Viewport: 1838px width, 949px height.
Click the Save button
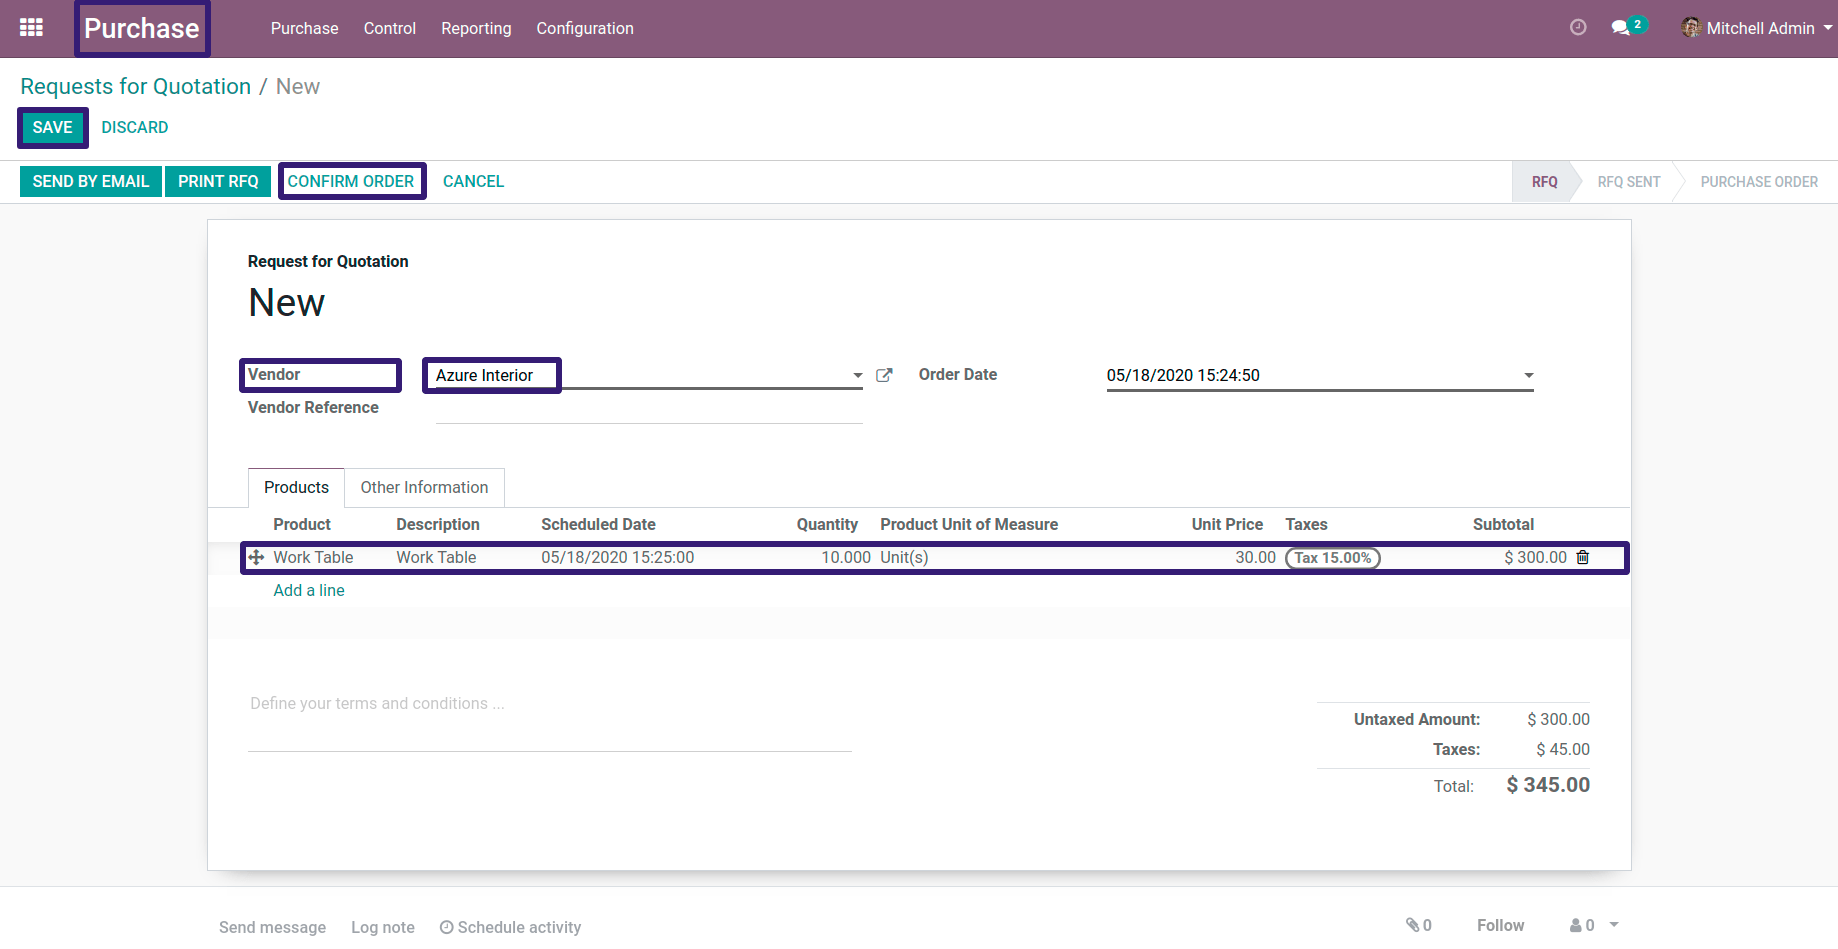point(52,127)
